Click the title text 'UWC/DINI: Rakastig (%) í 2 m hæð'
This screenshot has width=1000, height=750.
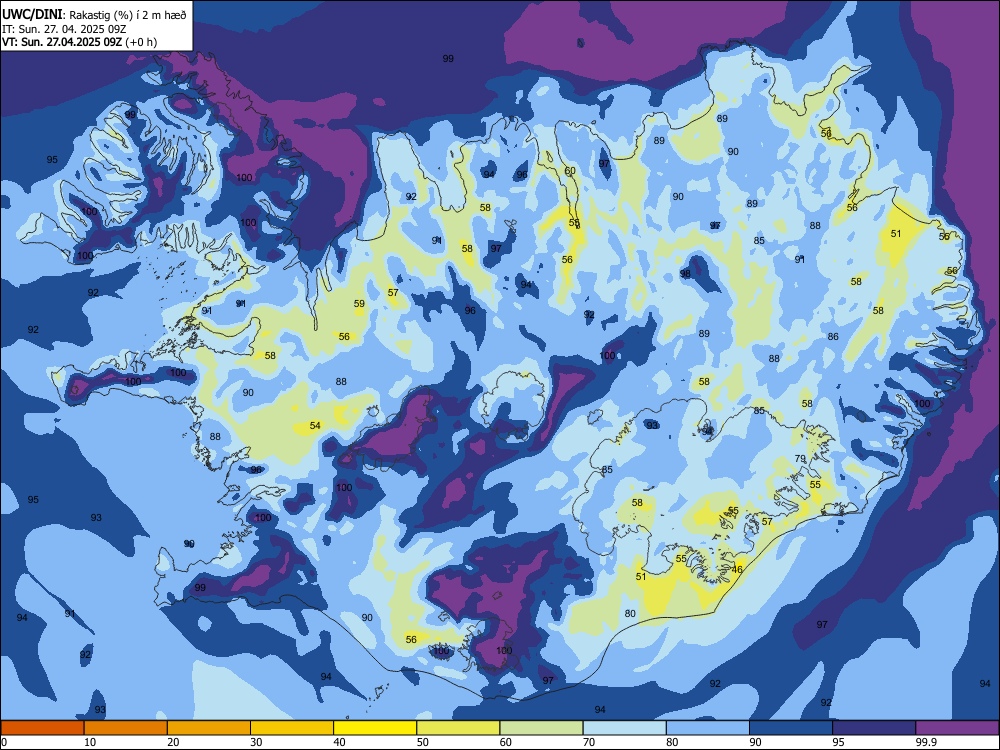click(x=94, y=14)
